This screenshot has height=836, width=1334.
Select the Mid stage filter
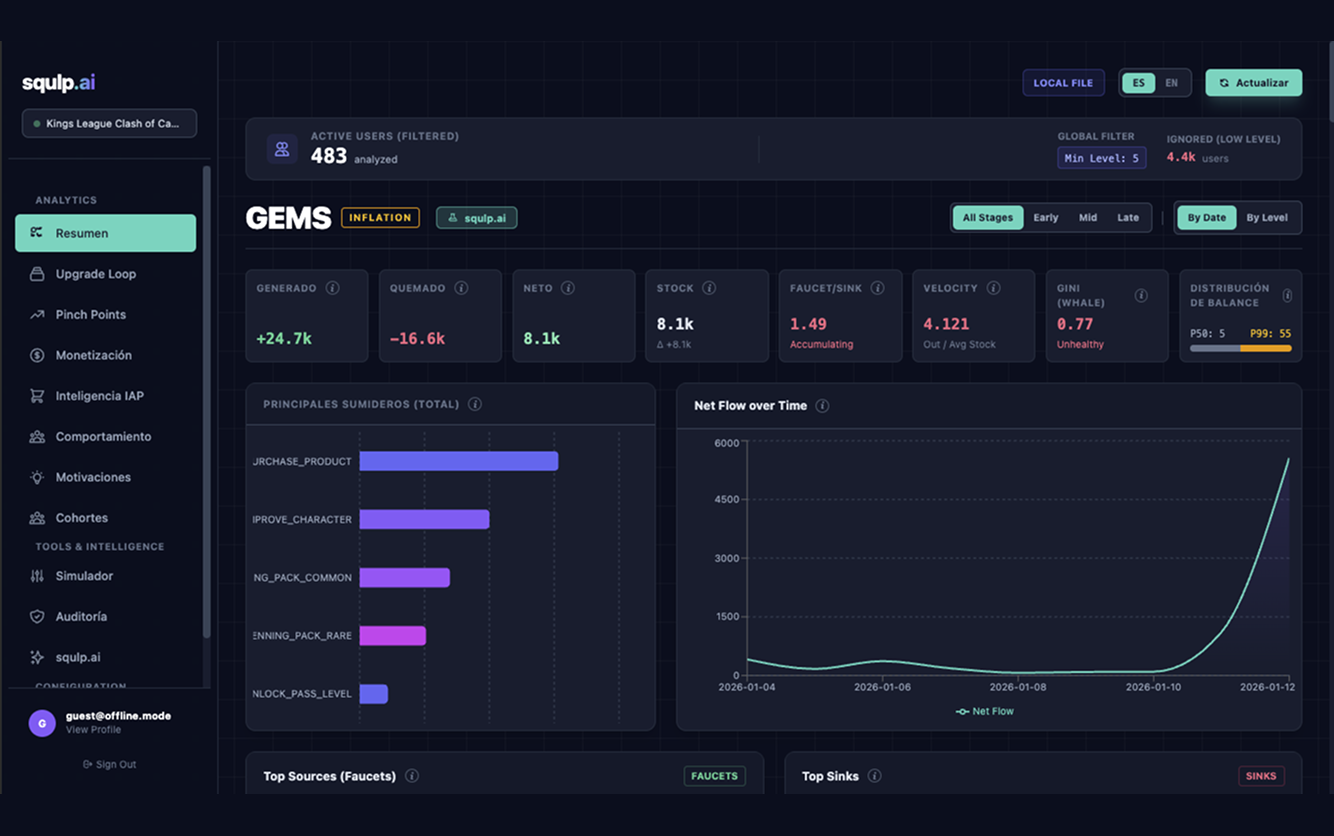coord(1088,217)
